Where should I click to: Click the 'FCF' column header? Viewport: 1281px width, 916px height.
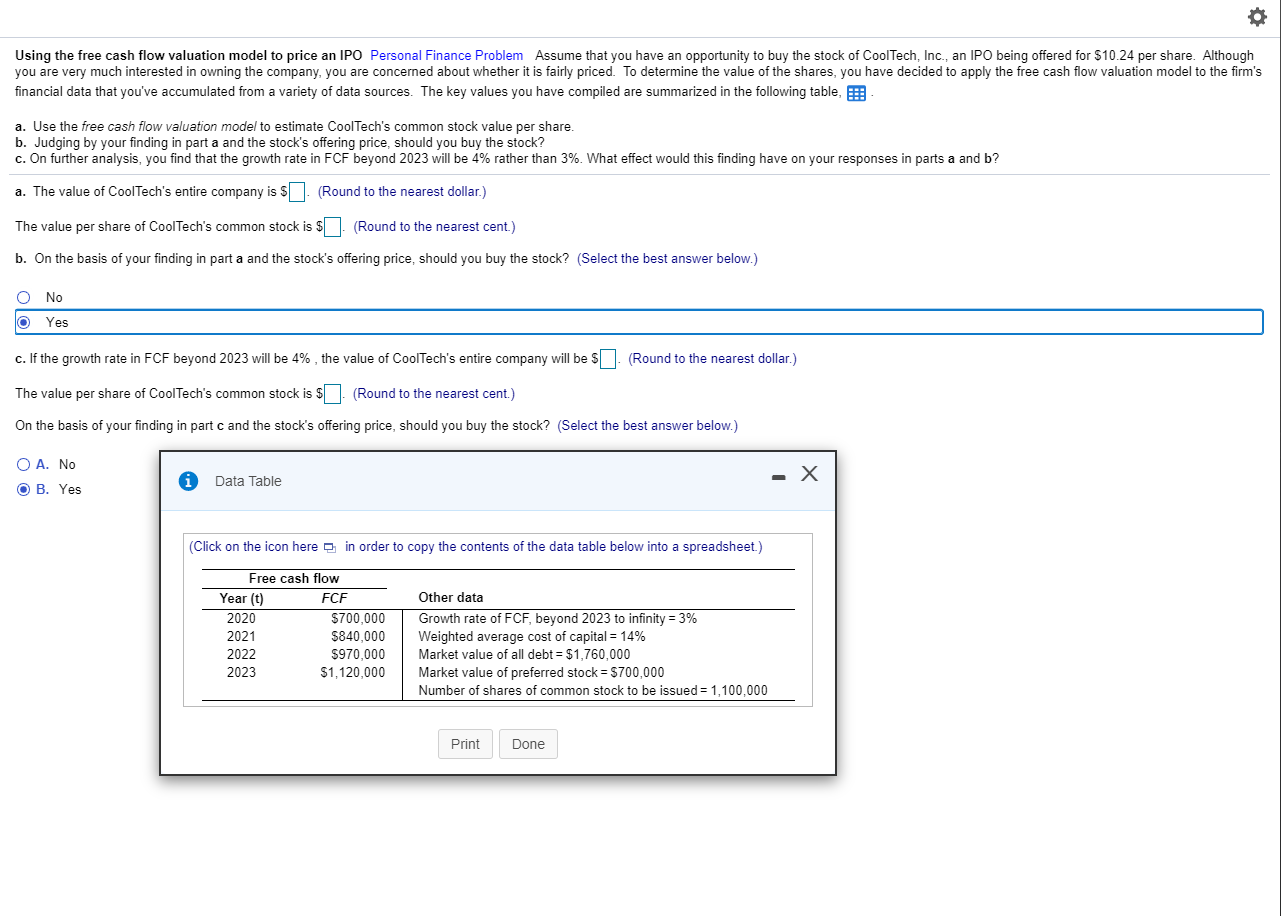[334, 598]
